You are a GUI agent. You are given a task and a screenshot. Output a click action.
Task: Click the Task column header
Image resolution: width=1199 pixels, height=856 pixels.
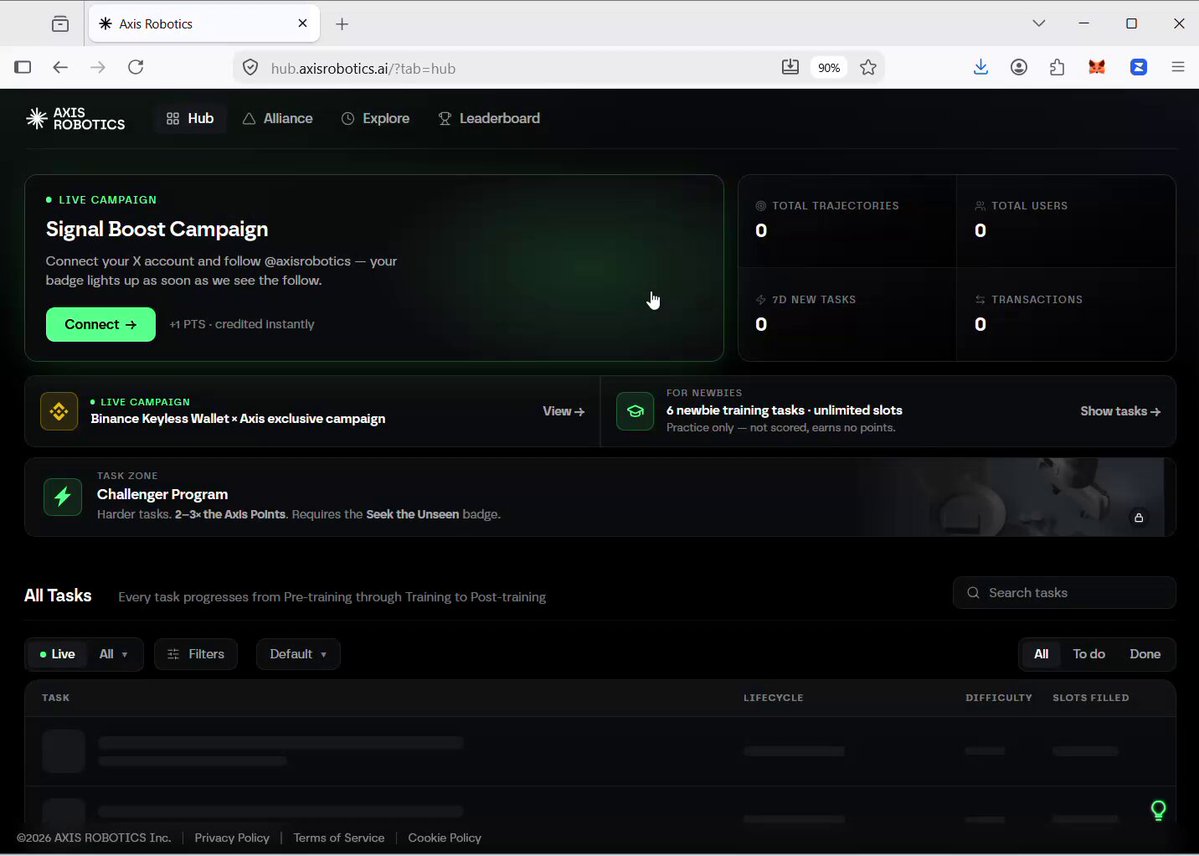point(56,698)
